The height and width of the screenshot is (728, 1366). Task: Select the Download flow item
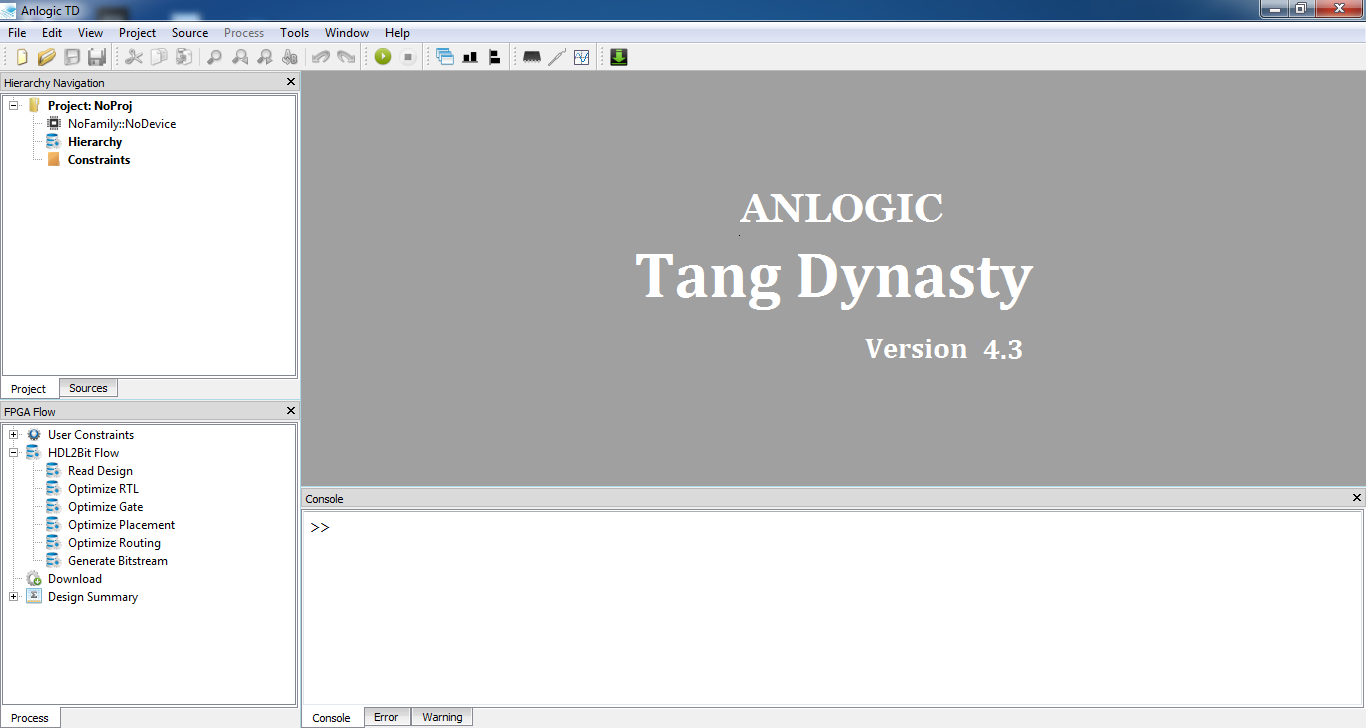click(x=75, y=579)
